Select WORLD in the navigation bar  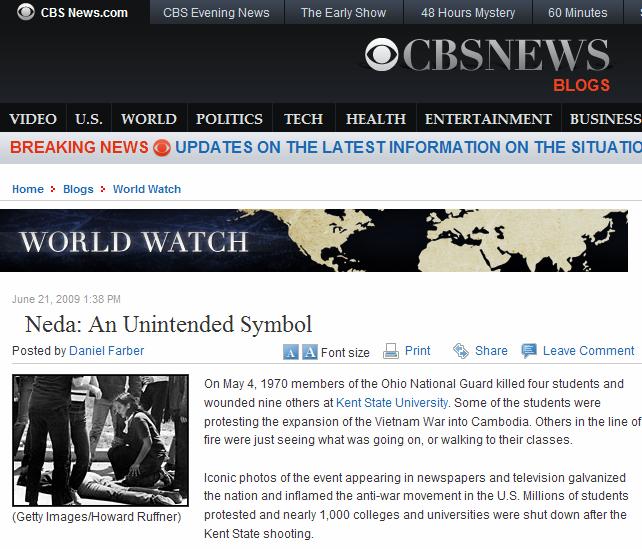[x=149, y=119]
